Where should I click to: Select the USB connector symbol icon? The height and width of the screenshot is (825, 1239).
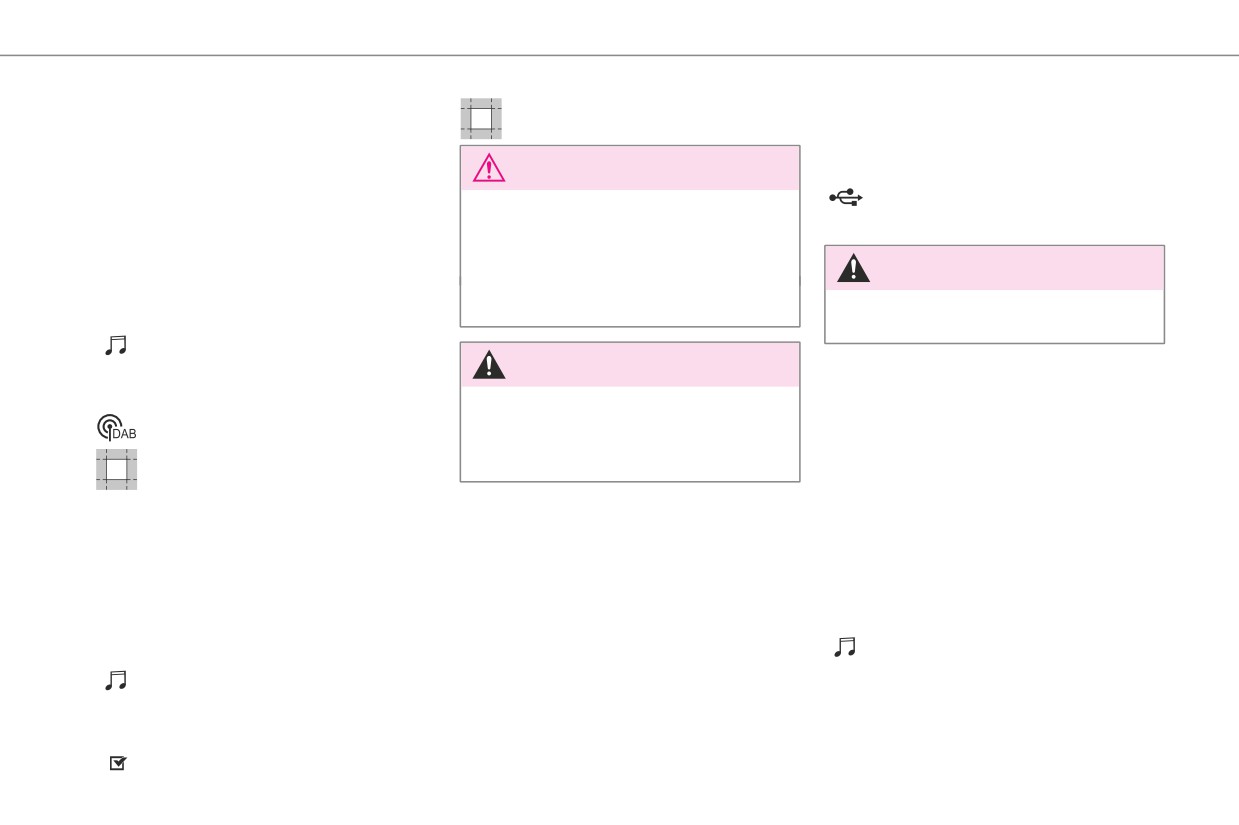[845, 199]
